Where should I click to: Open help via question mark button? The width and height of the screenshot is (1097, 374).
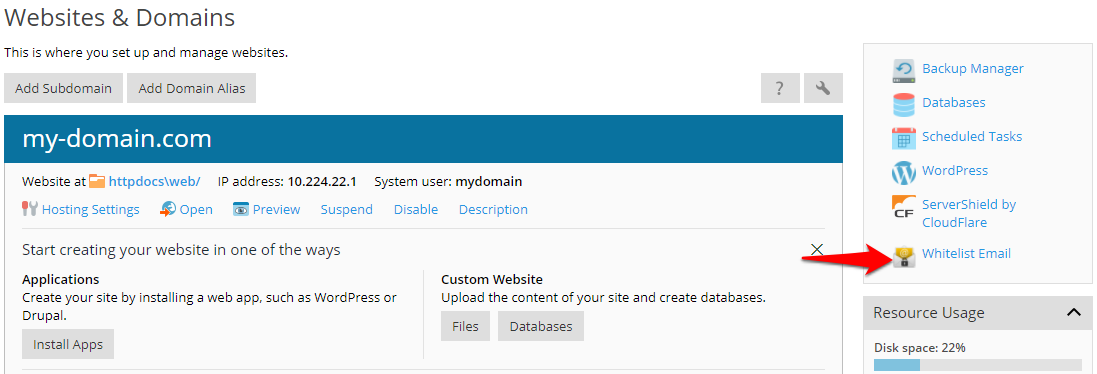click(780, 88)
